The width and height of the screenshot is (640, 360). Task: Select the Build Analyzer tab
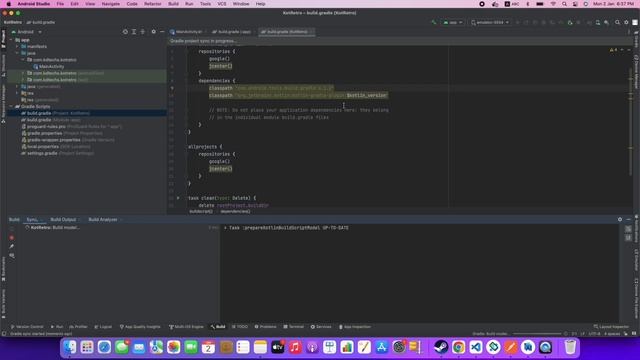point(103,220)
